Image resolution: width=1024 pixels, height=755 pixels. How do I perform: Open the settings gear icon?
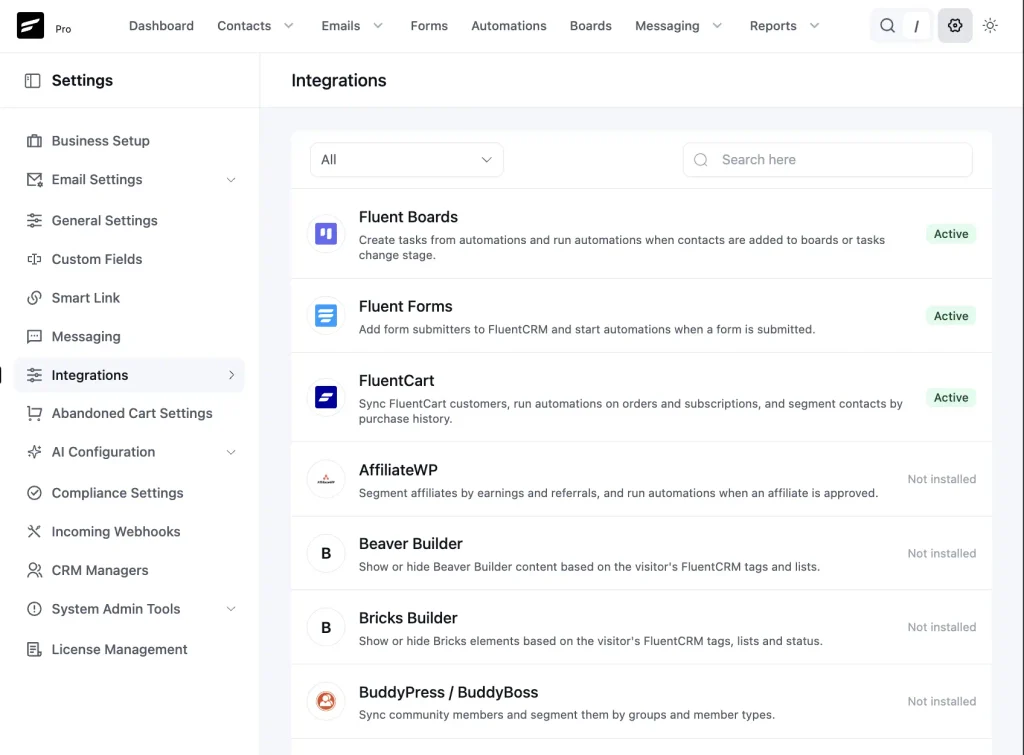(x=955, y=25)
